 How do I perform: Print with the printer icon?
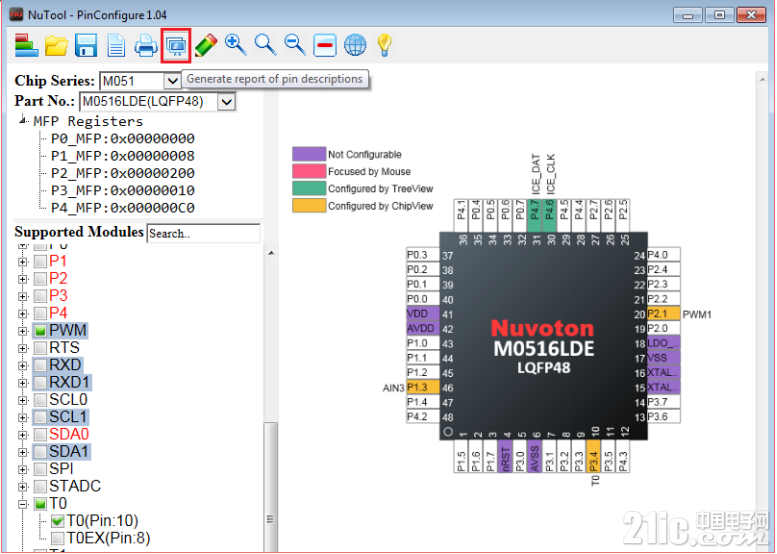146,46
